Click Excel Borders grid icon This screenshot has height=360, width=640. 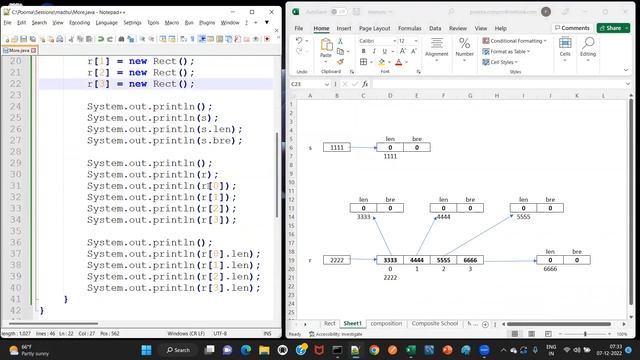(x=363, y=62)
